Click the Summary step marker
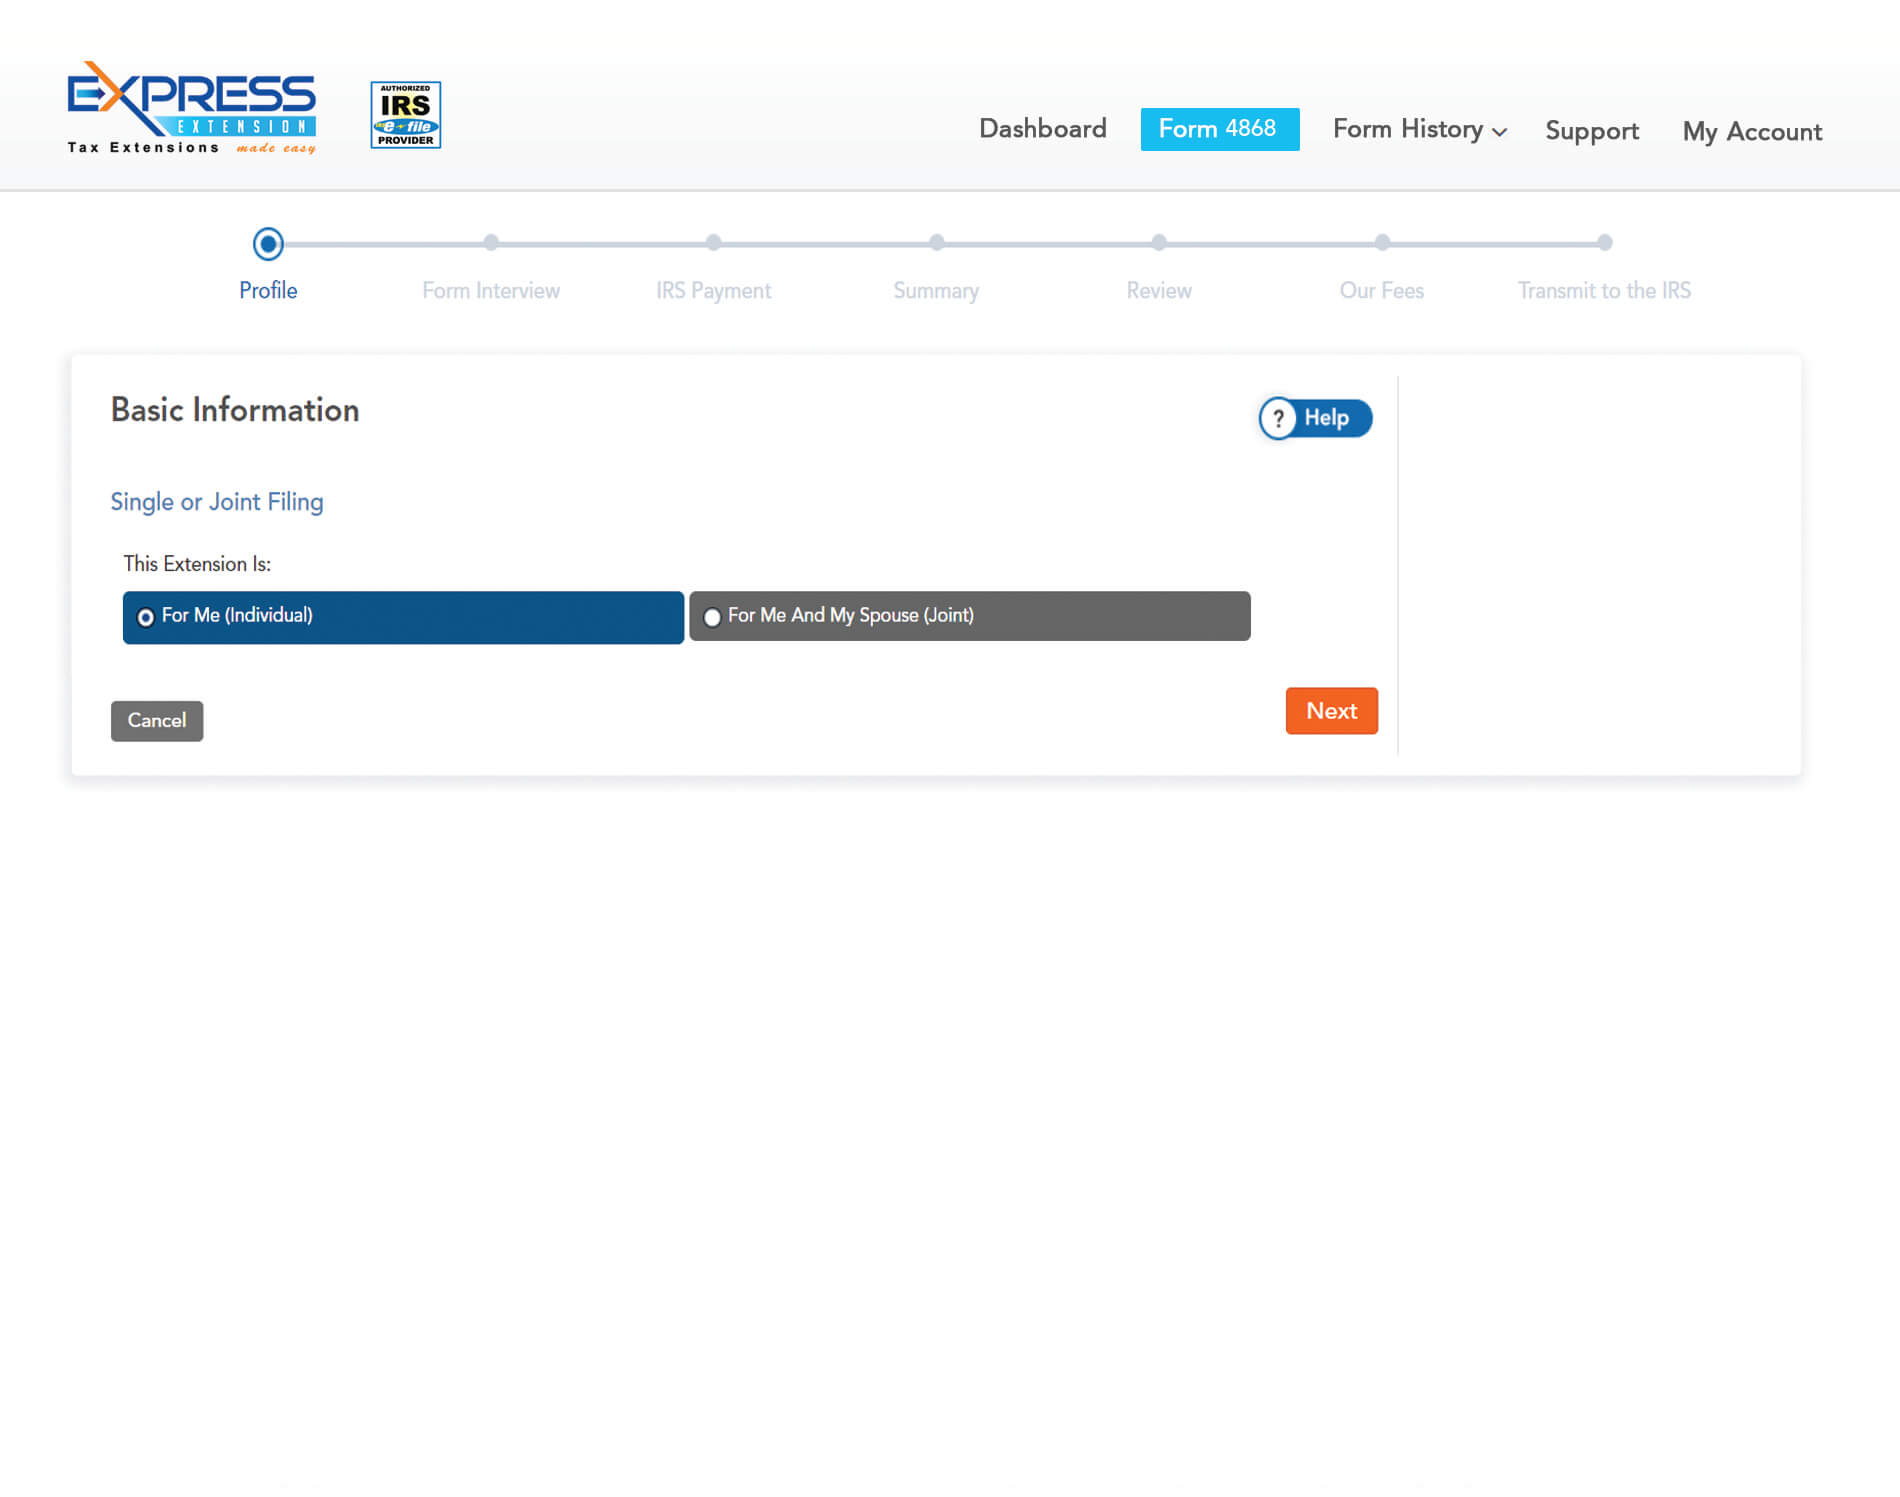 (936, 243)
